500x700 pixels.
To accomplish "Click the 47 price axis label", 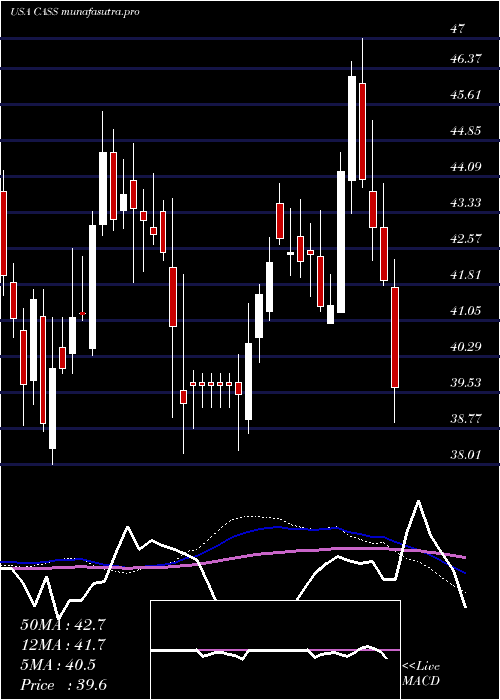I will (458, 29).
